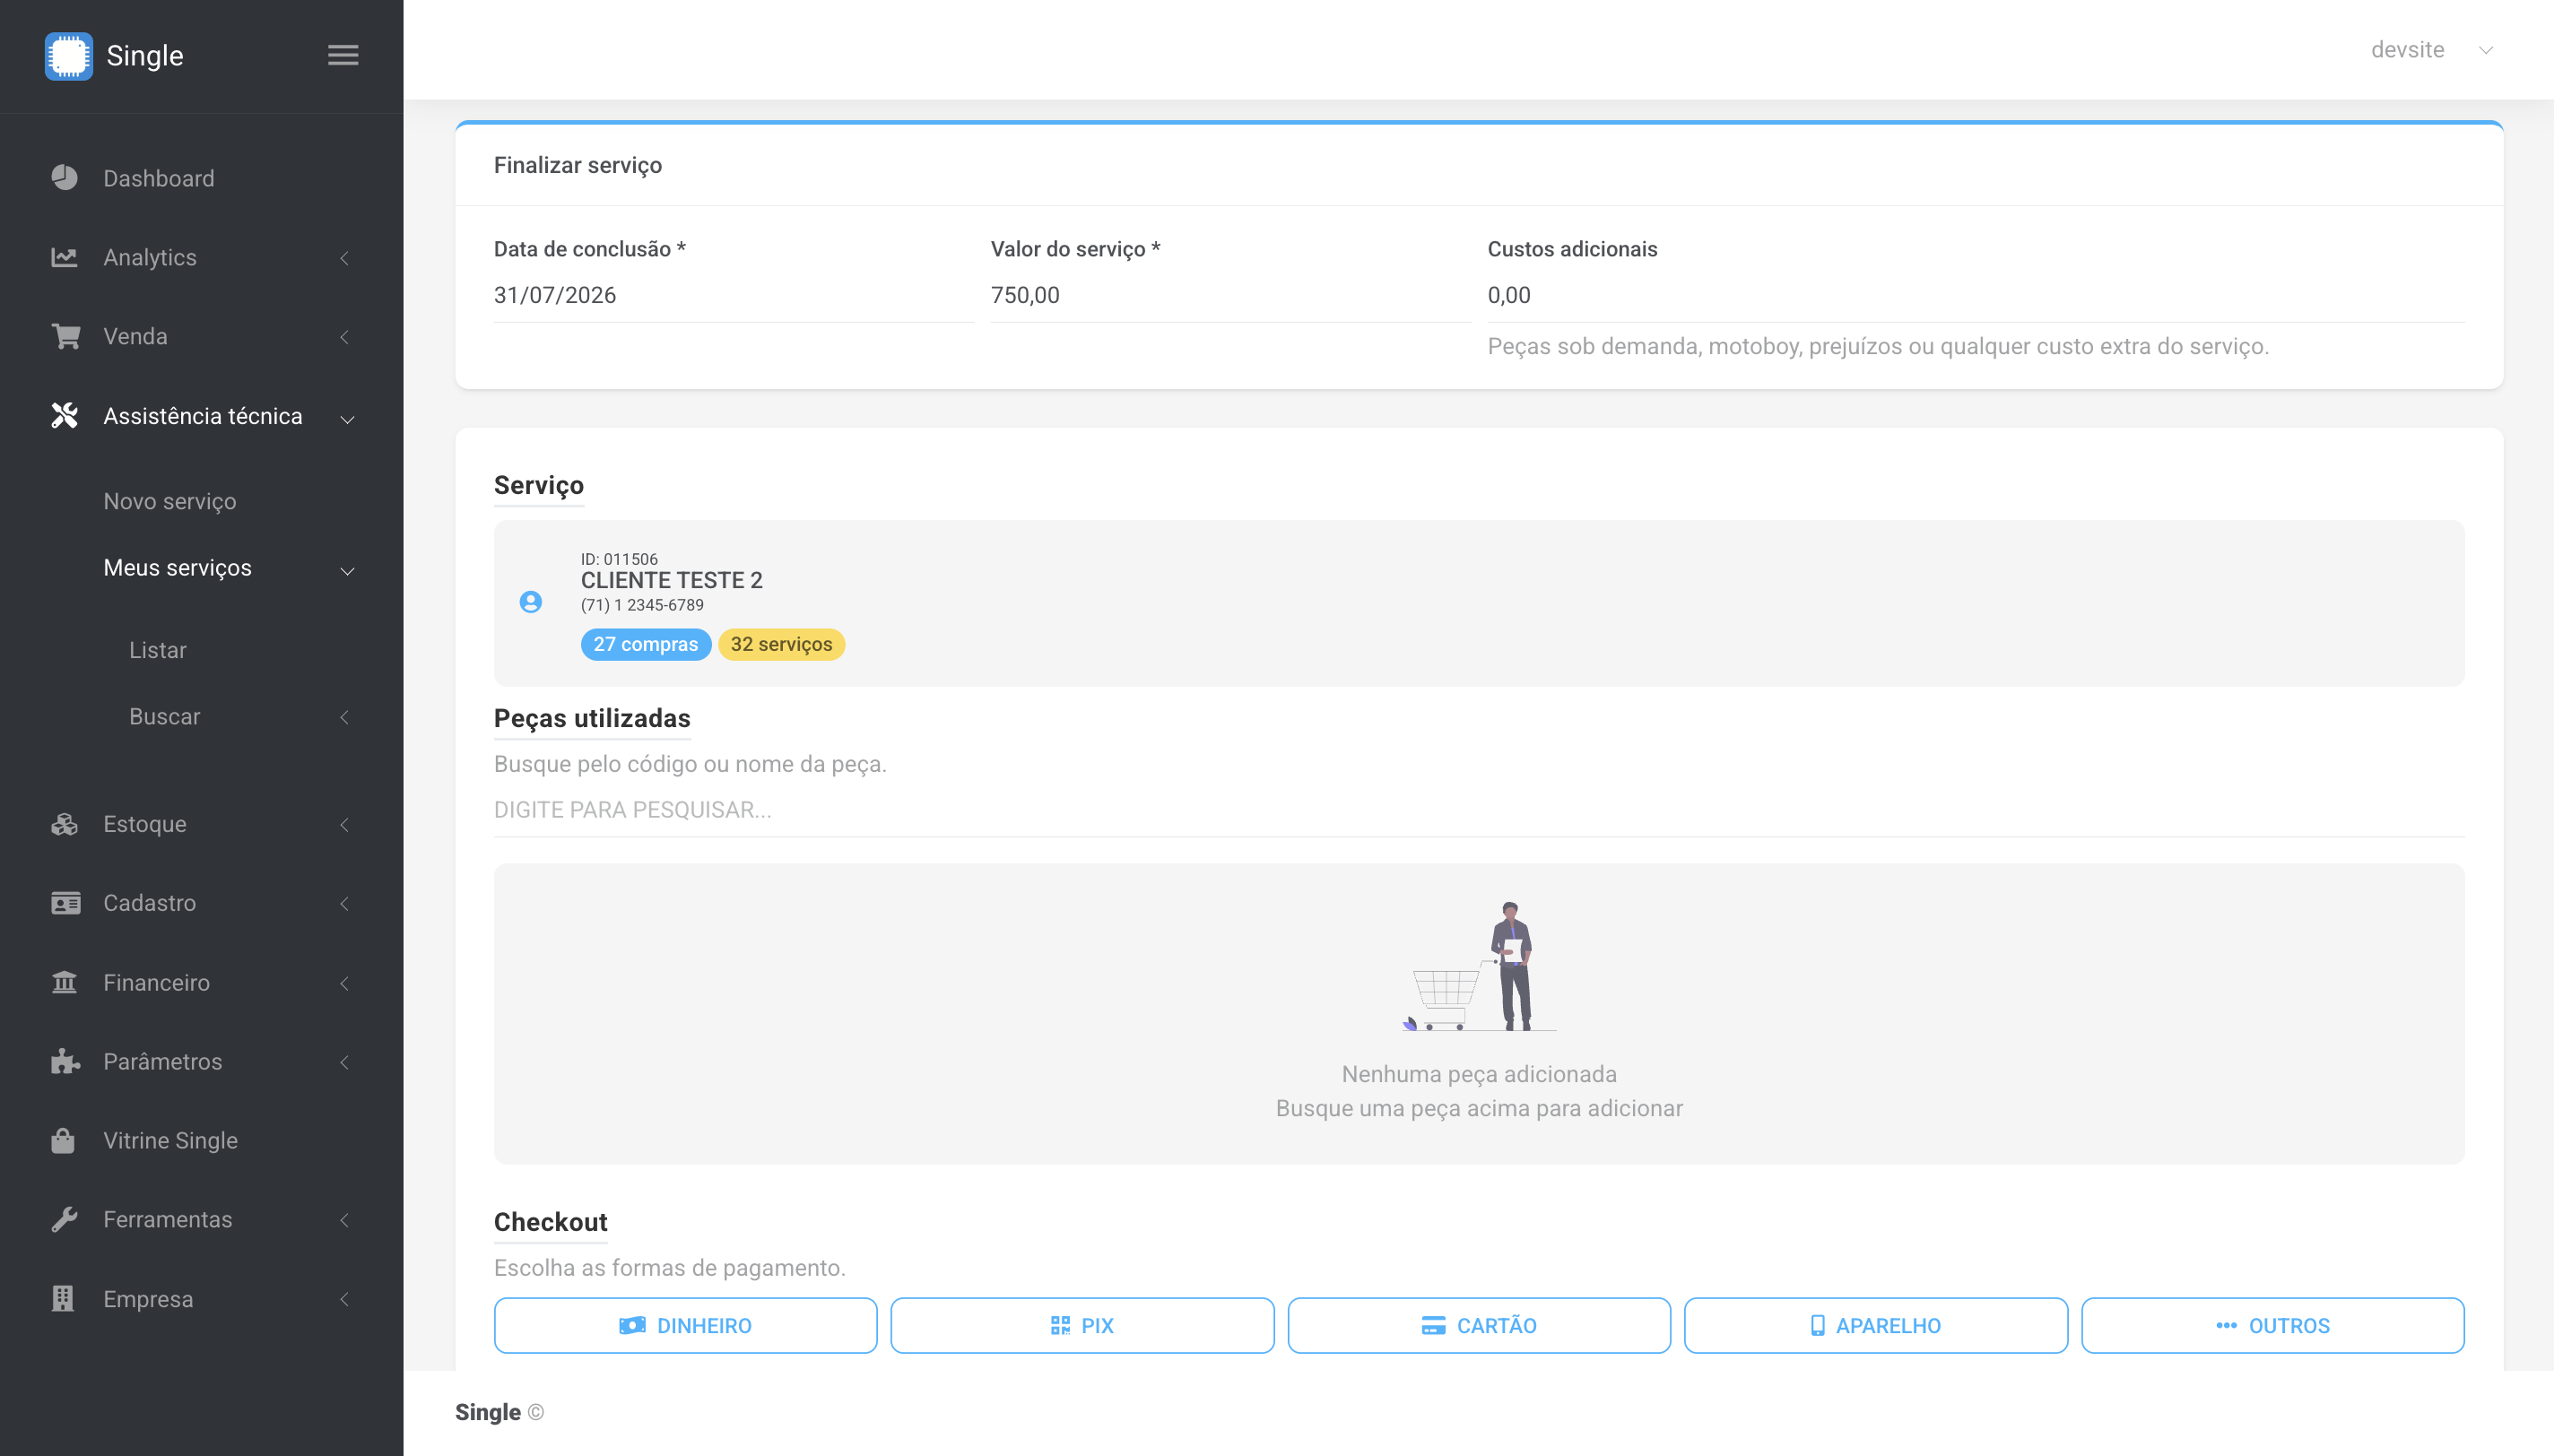Focus the Valor do serviço field
Image resolution: width=2554 pixels, height=1456 pixels.
tap(1230, 295)
